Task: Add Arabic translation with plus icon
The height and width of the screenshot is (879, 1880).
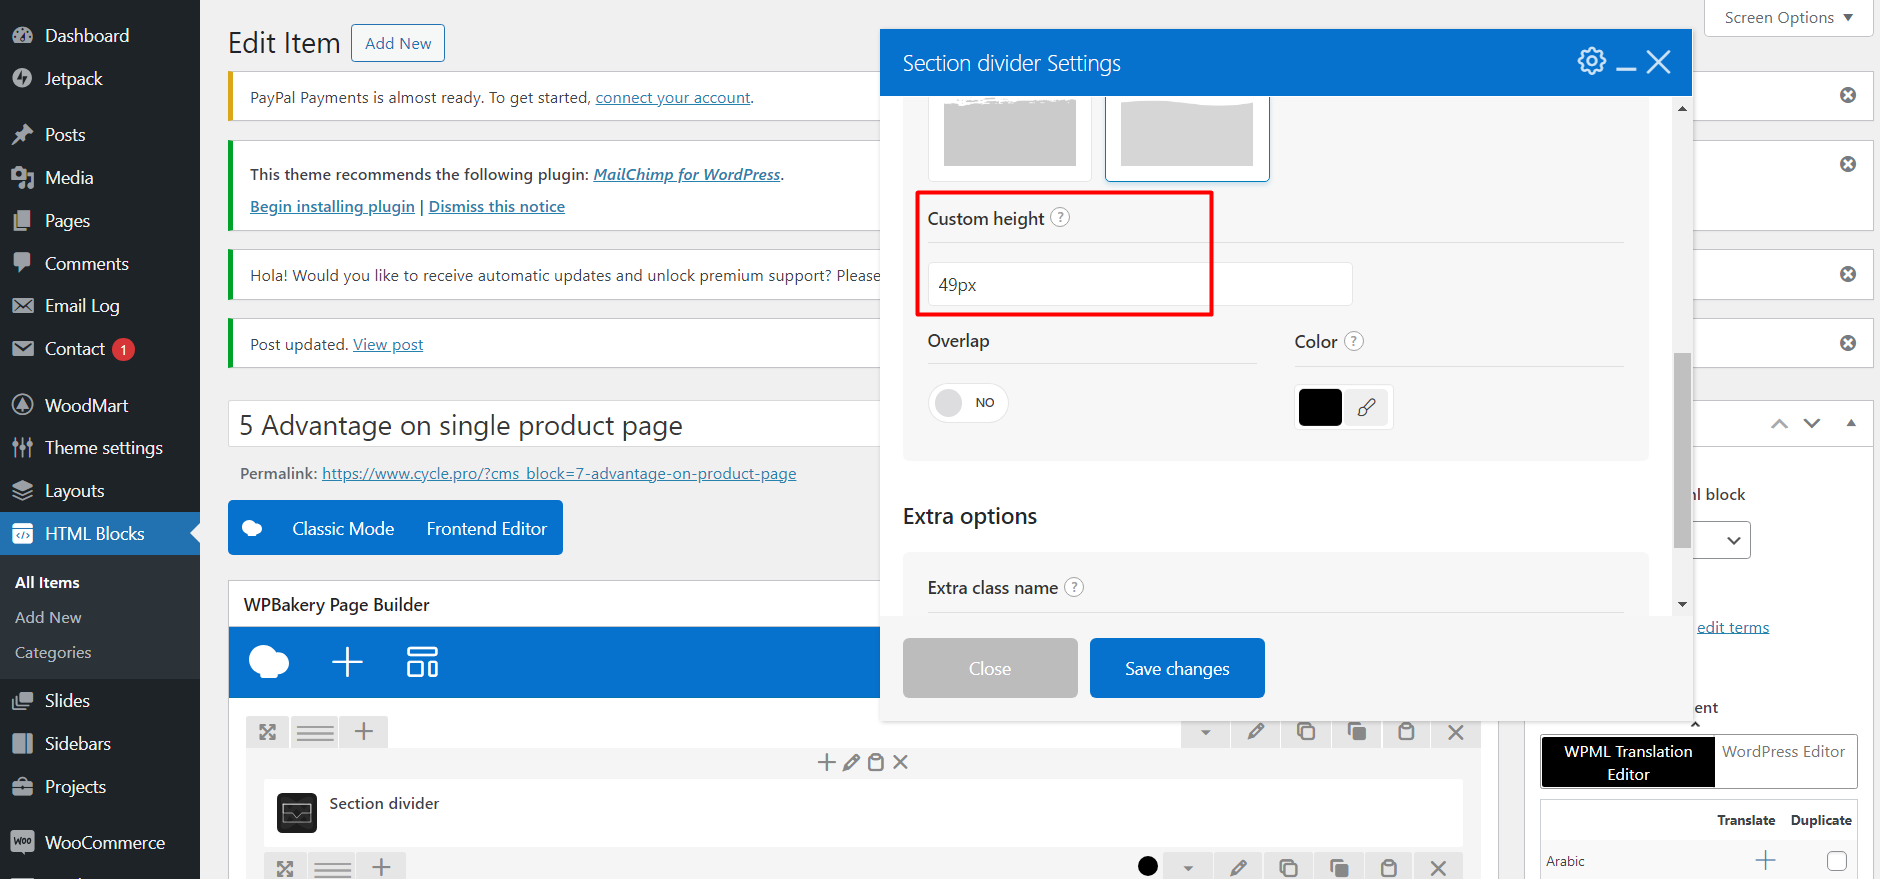Action: (x=1766, y=860)
